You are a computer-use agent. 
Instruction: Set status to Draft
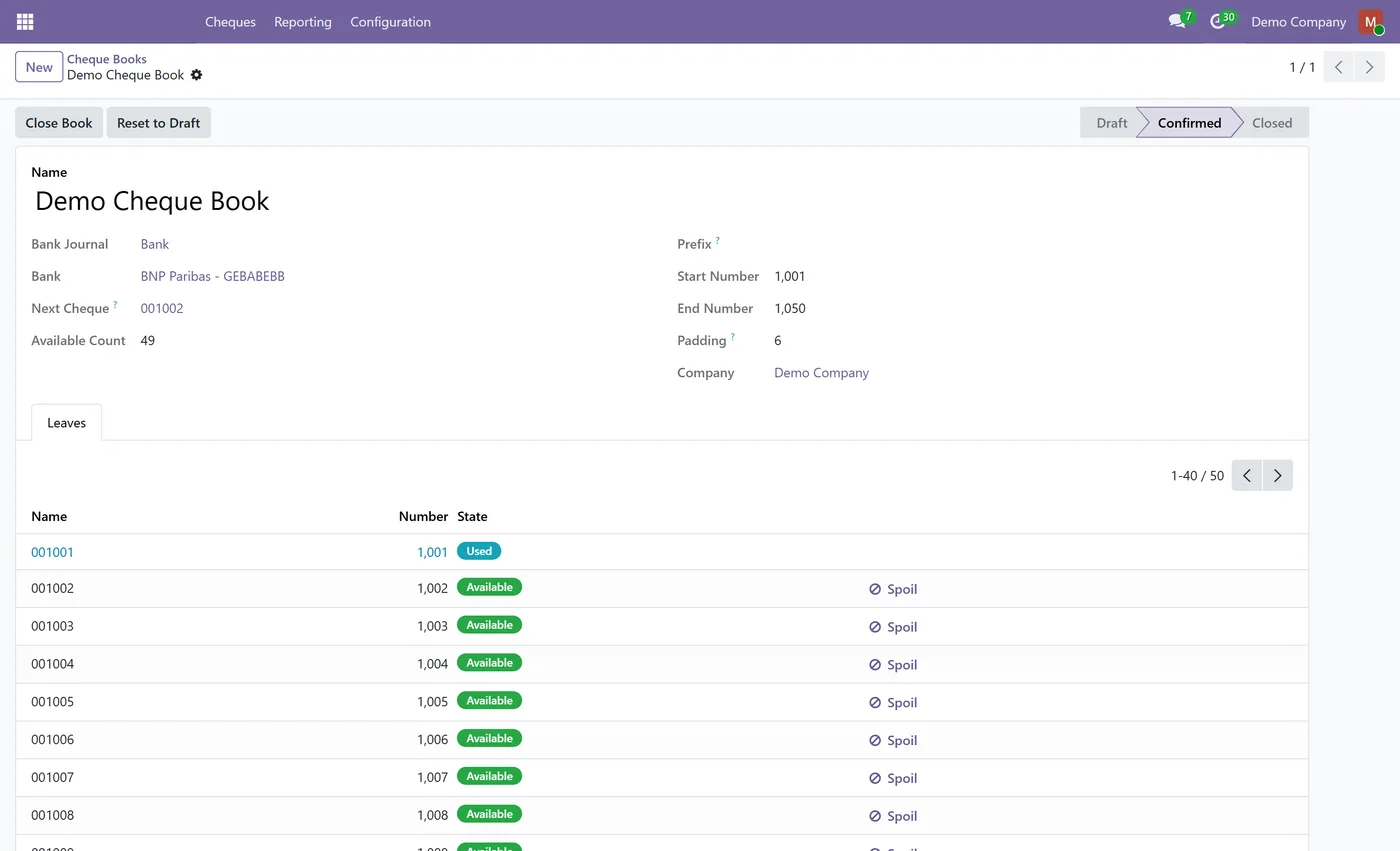coord(1111,123)
